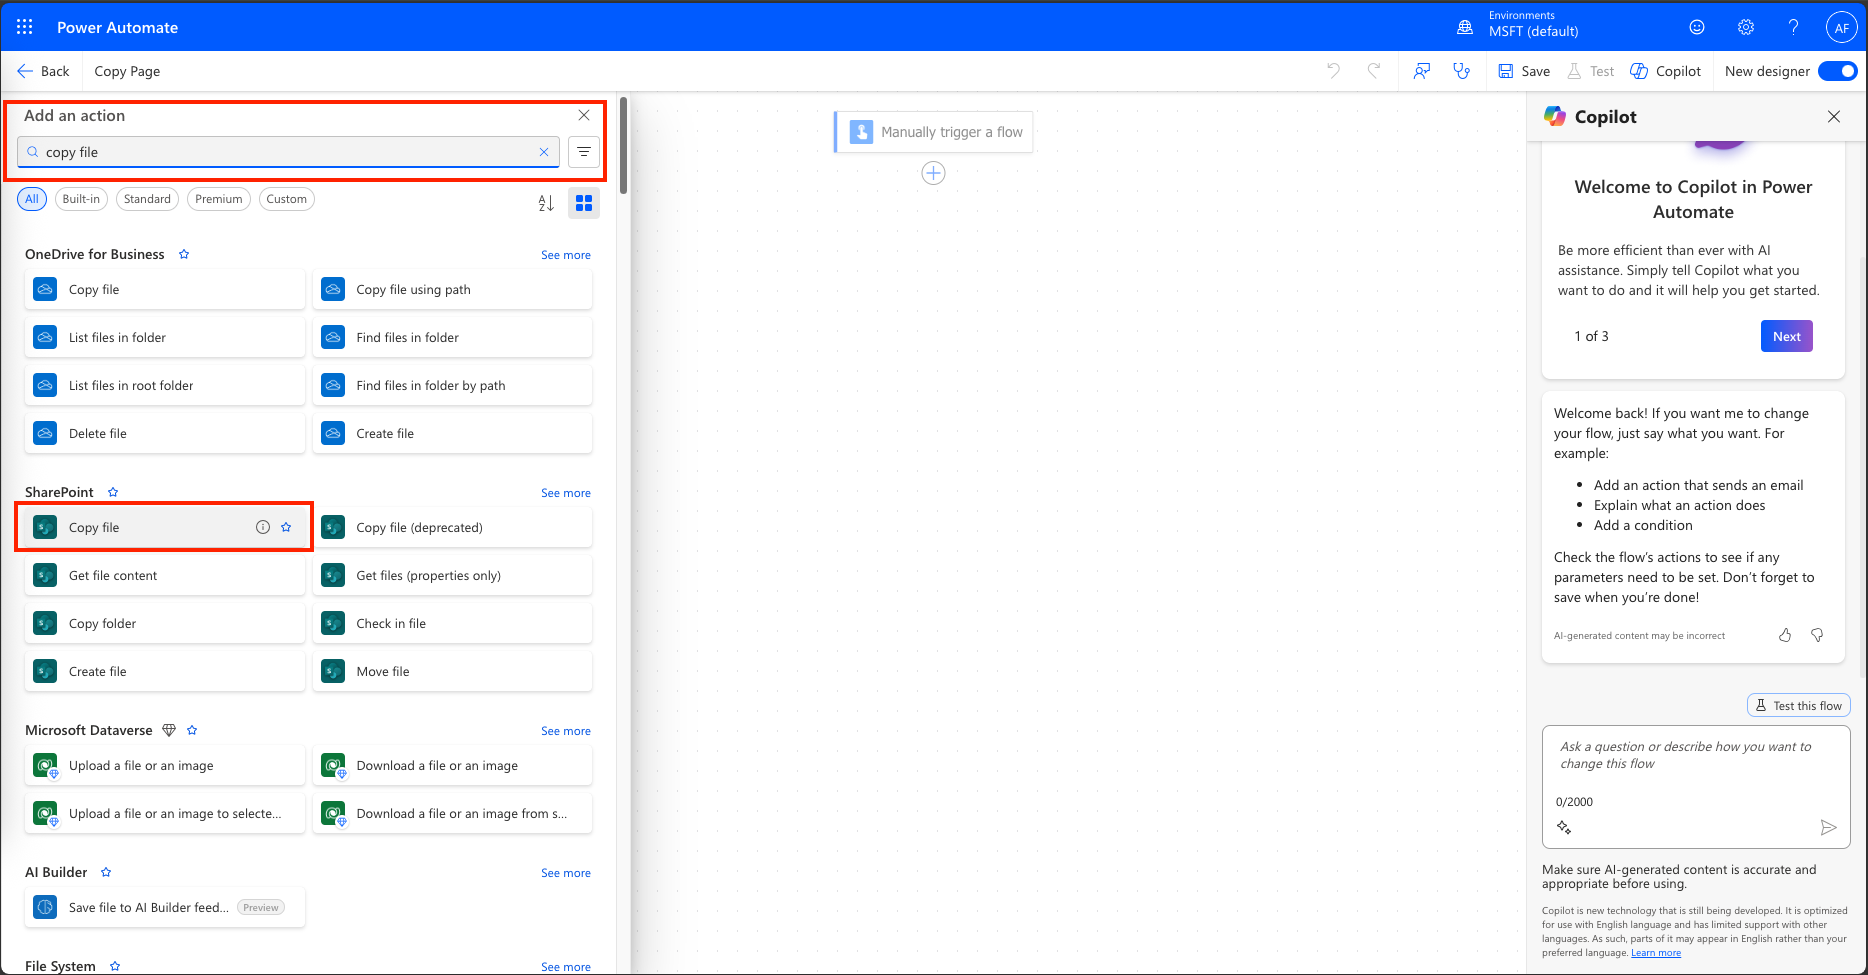Click plus icon below the trigger
Screen dimensions: 1868x975
pos(933,174)
